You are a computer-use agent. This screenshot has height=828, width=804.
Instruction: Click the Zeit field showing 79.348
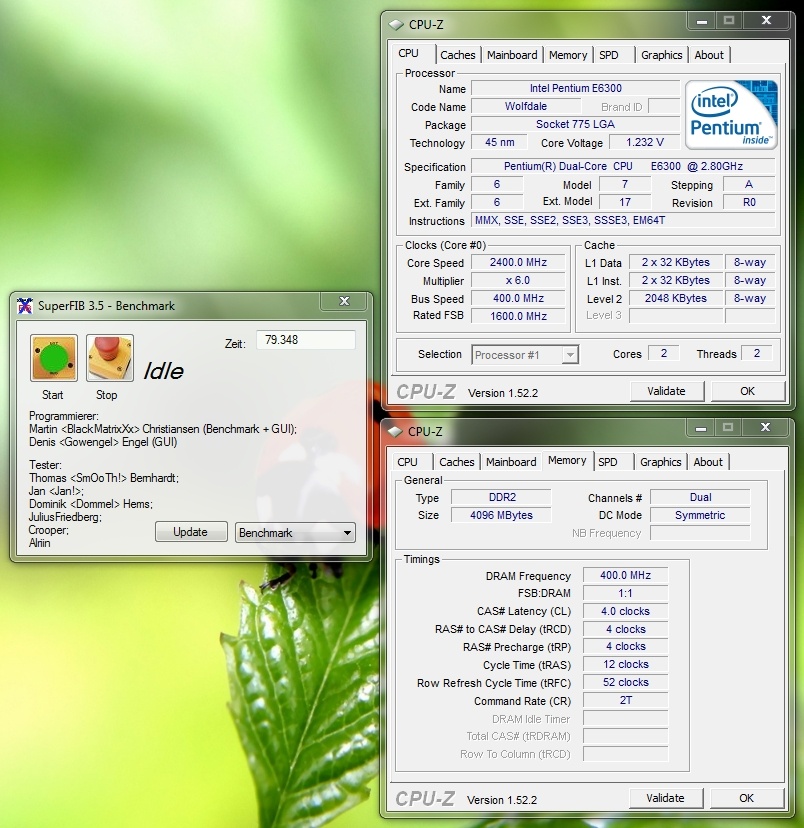(x=306, y=340)
